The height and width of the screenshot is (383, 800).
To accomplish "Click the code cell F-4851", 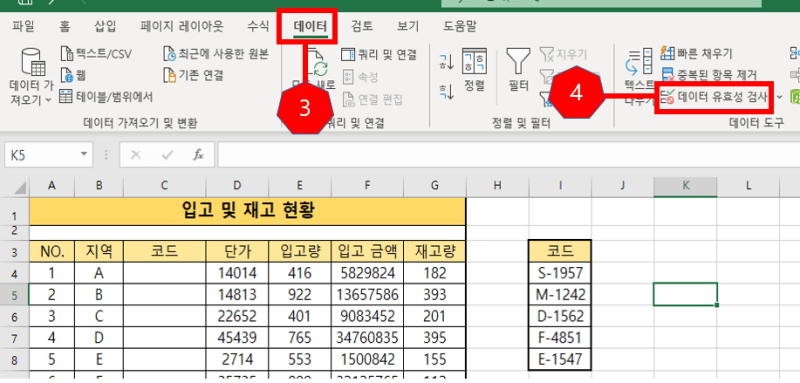I will point(560,338).
